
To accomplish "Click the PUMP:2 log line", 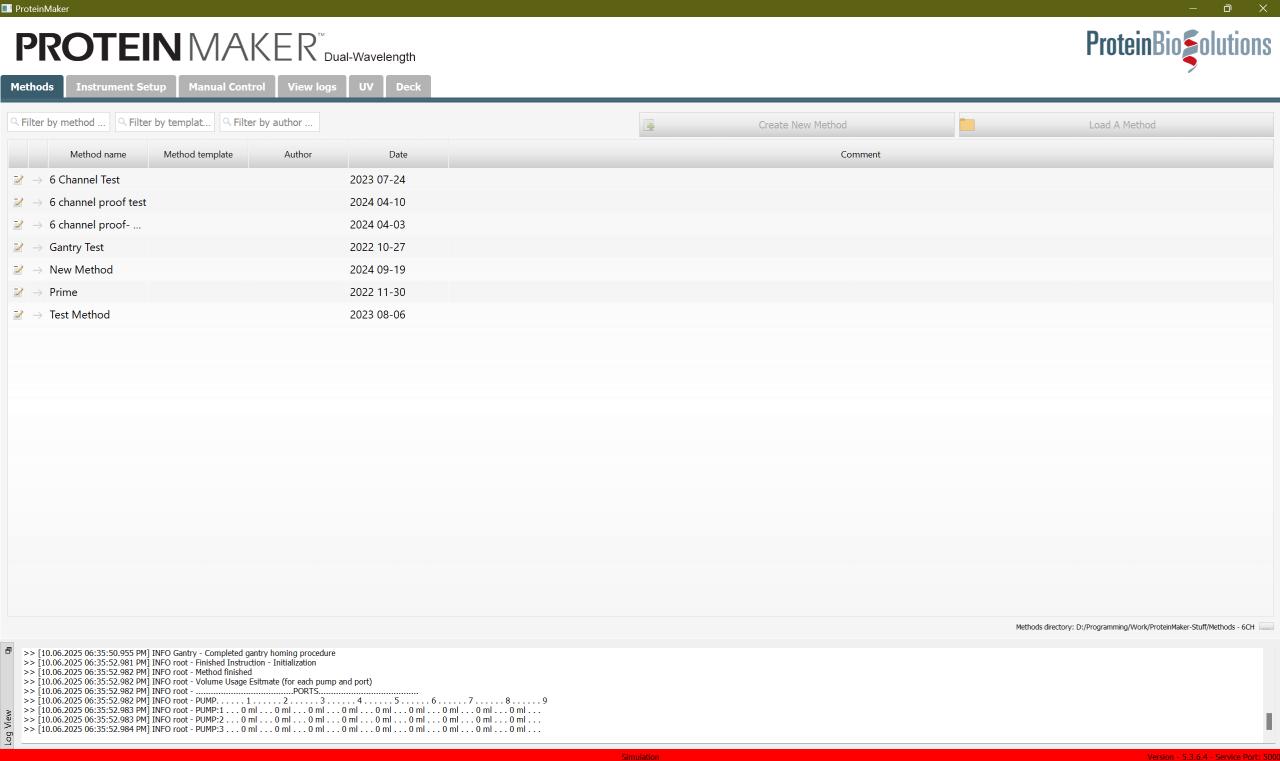I will pos(282,720).
